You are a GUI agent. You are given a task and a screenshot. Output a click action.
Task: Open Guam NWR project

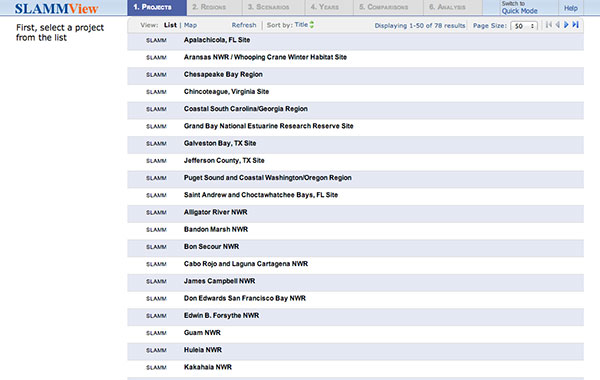202,333
